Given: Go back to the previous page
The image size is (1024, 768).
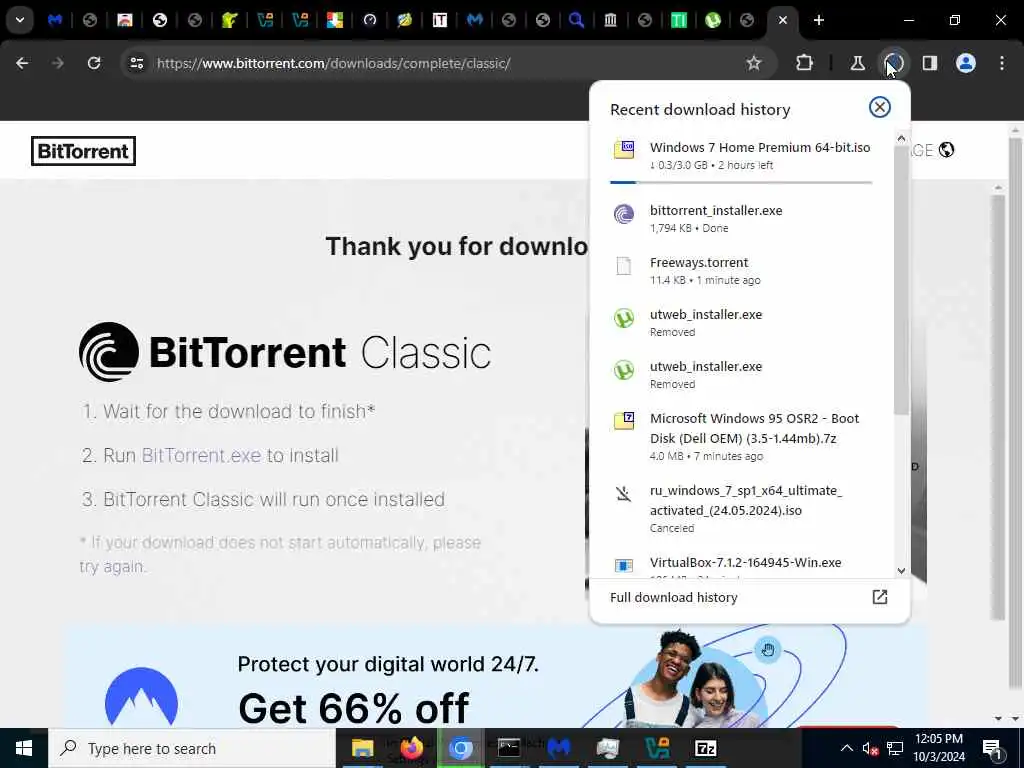Looking at the screenshot, I should pyautogui.click(x=22, y=63).
